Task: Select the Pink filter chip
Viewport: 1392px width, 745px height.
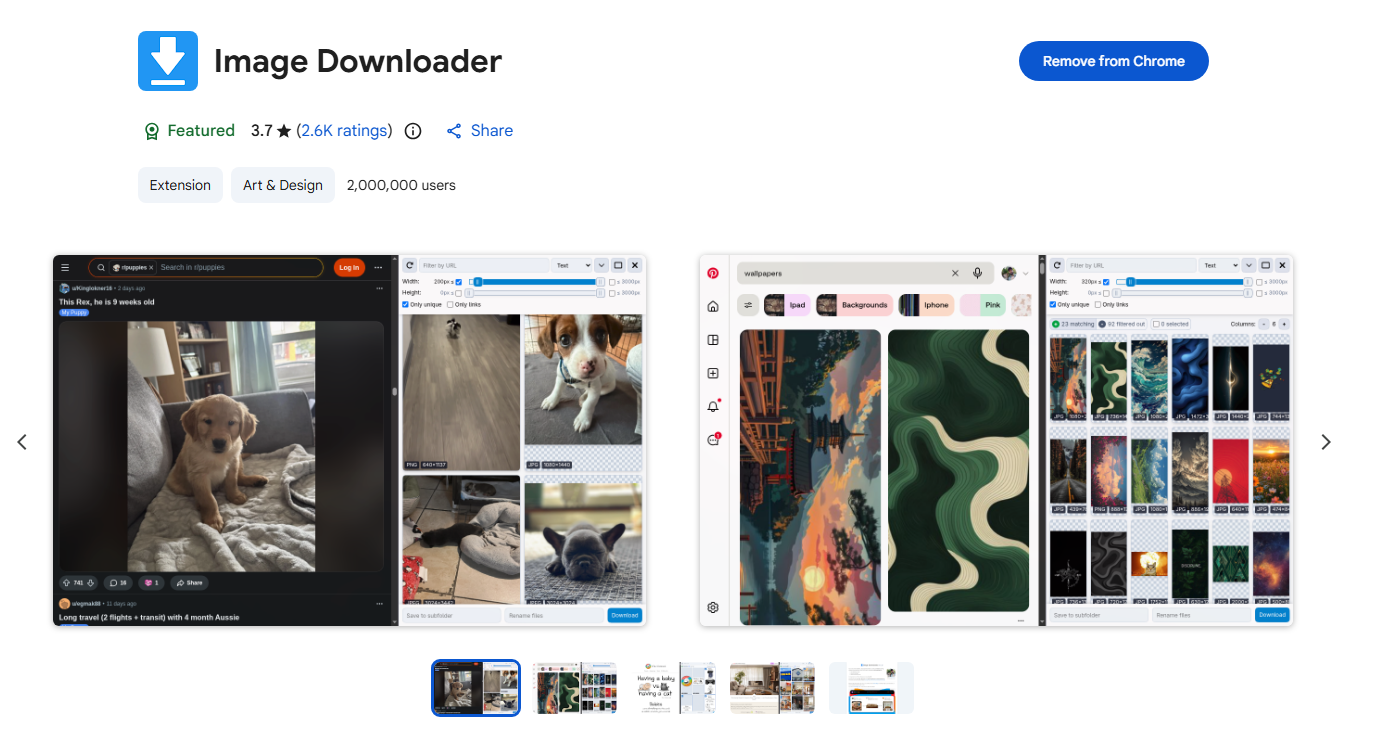Action: (x=984, y=305)
